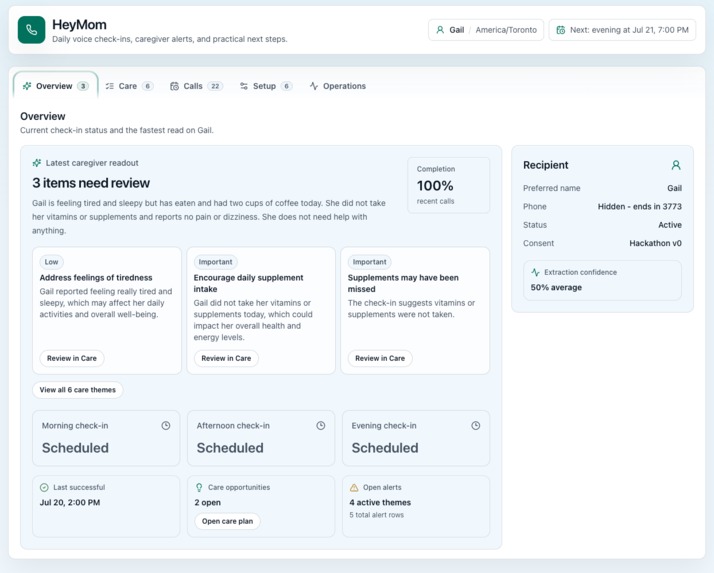Click the count badge 22 on Calls tab
The image size is (714, 573).
tap(215, 86)
